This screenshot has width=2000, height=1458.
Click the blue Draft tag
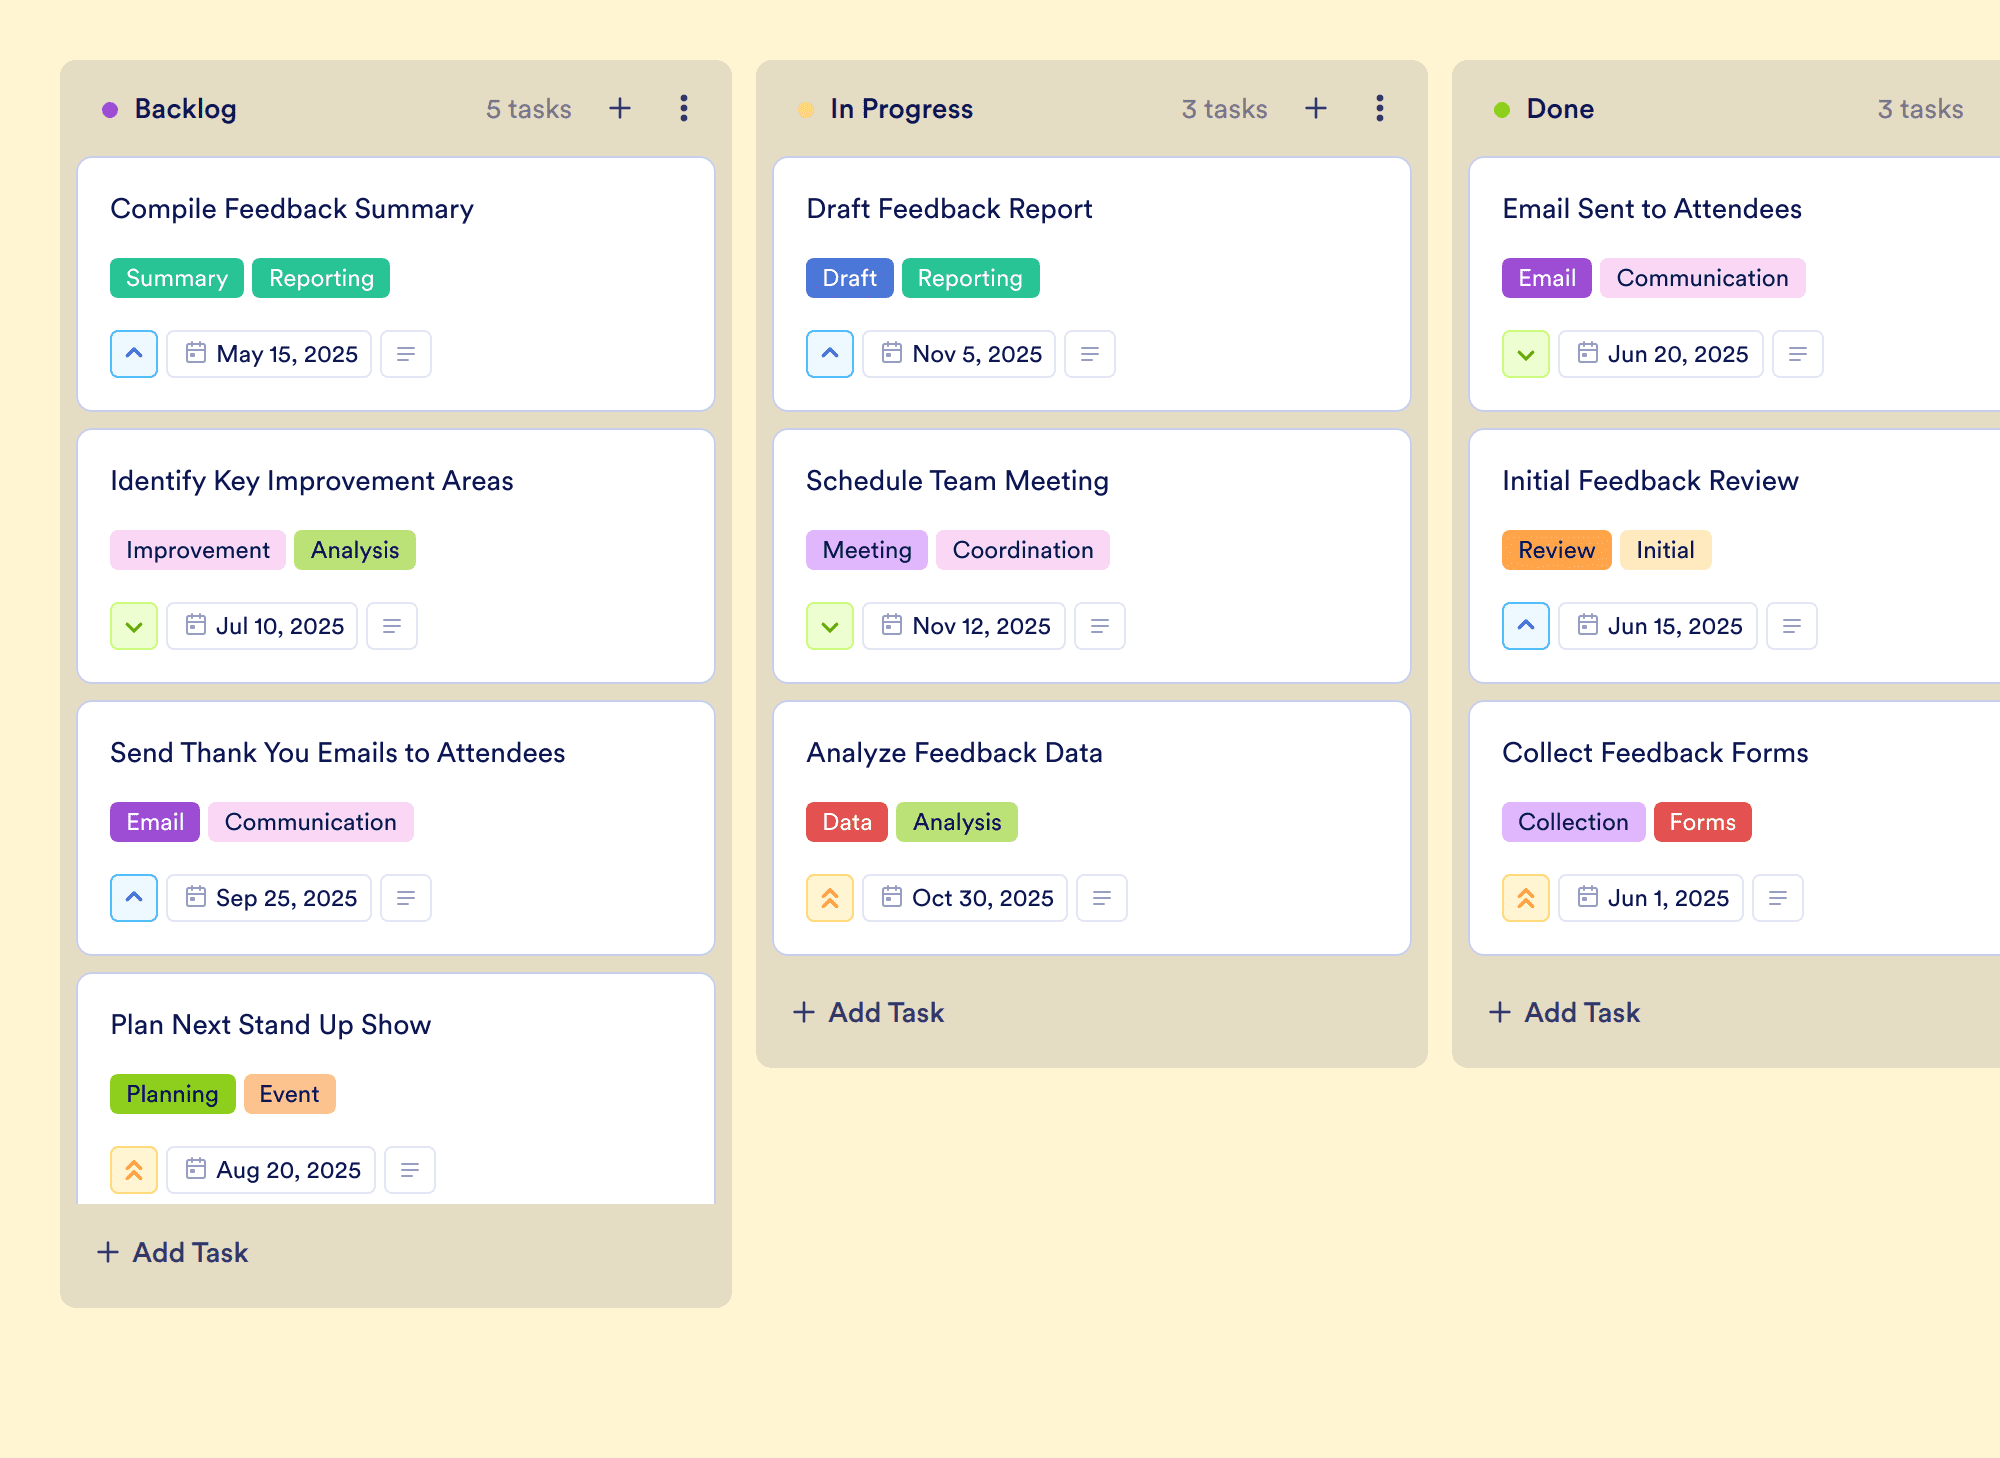pyautogui.click(x=850, y=278)
